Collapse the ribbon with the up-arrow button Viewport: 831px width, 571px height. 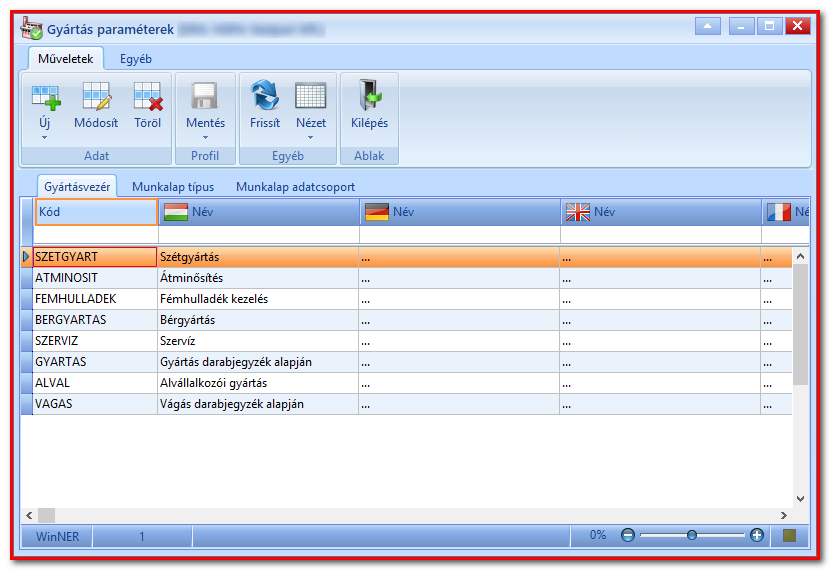pyautogui.click(x=708, y=25)
